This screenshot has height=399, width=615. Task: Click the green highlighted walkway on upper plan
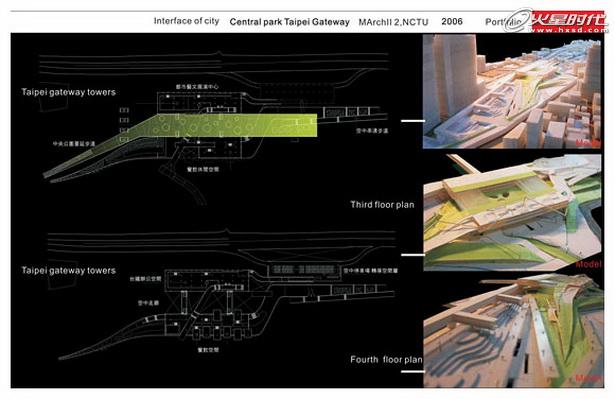235,125
